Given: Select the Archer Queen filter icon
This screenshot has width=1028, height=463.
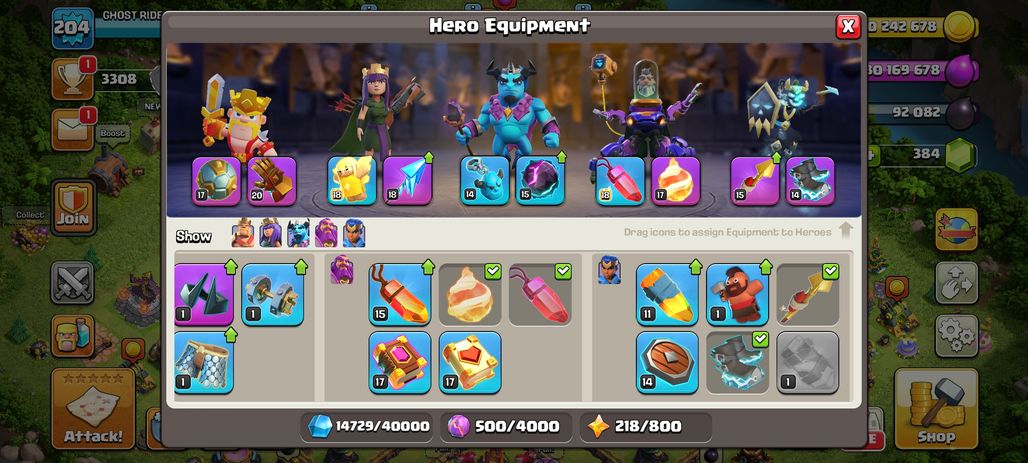Looking at the screenshot, I should [x=271, y=233].
